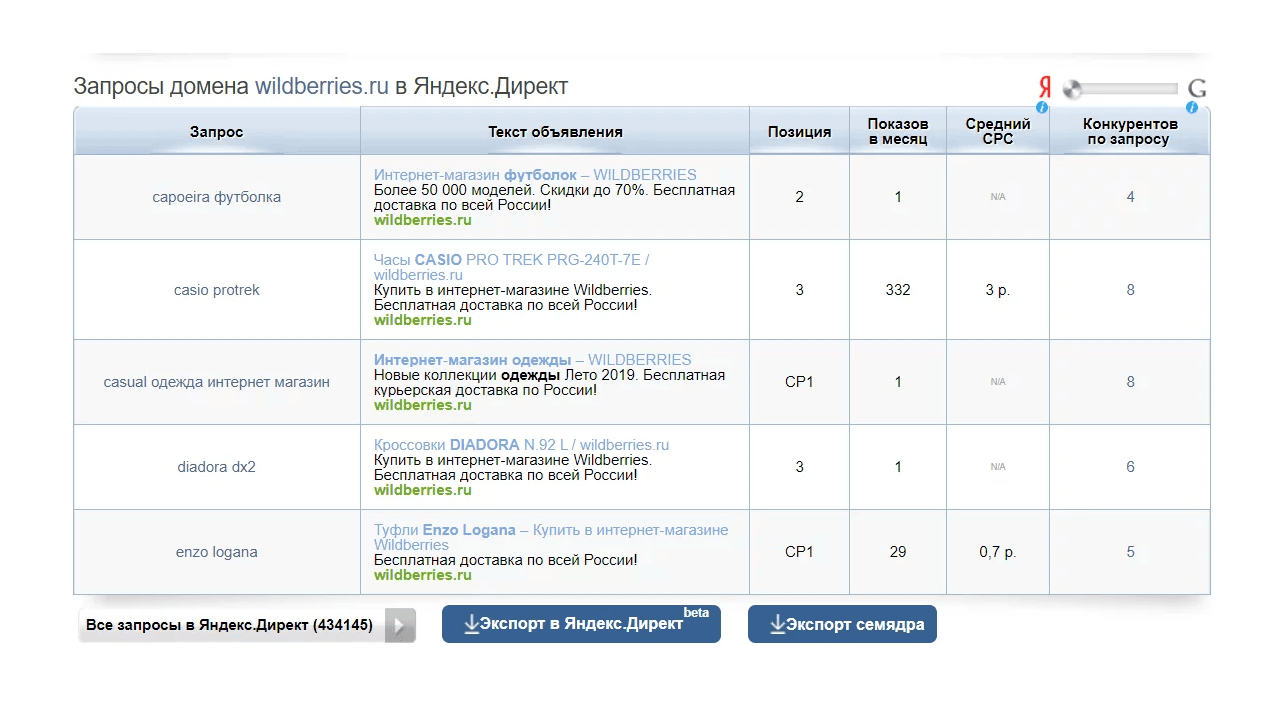Sort by the Запрос column header
1280x720 pixels.
click(x=217, y=132)
